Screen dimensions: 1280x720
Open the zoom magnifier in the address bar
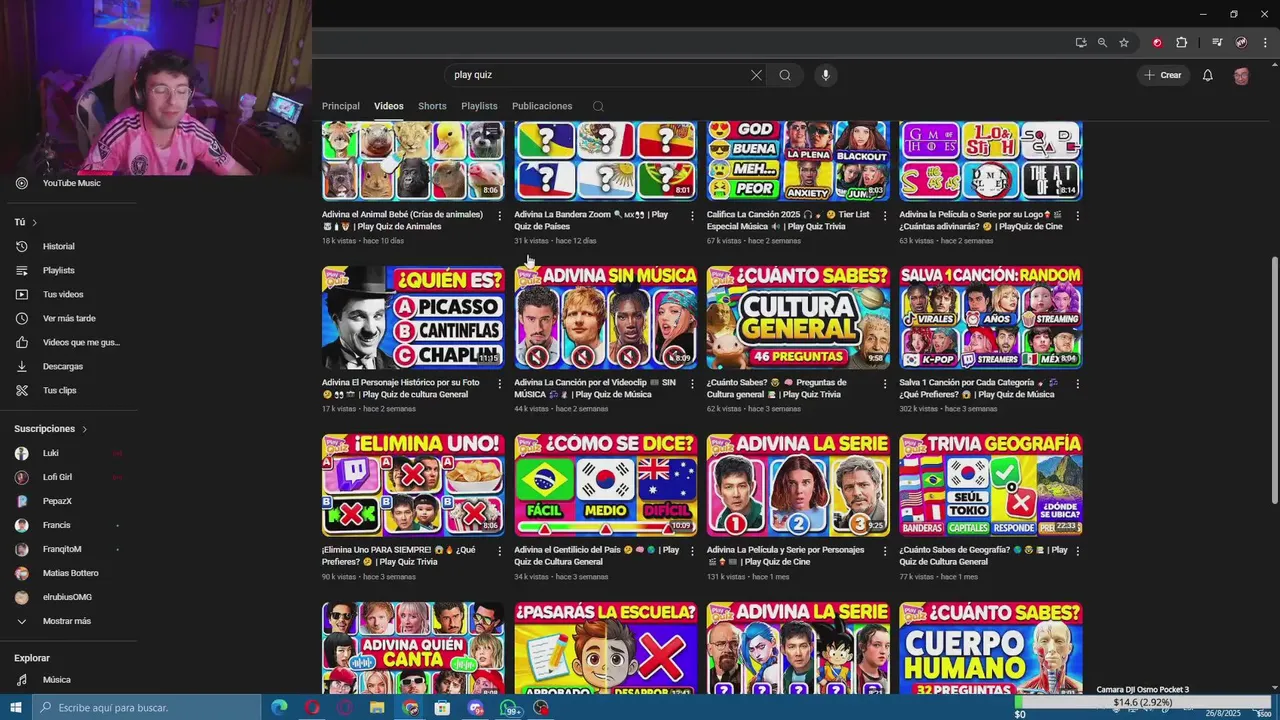coord(1102,43)
